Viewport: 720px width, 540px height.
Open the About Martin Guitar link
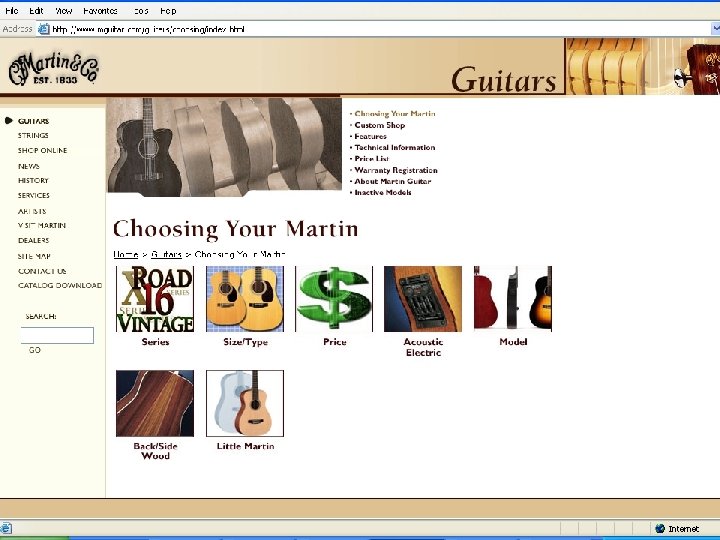pyautogui.click(x=393, y=181)
